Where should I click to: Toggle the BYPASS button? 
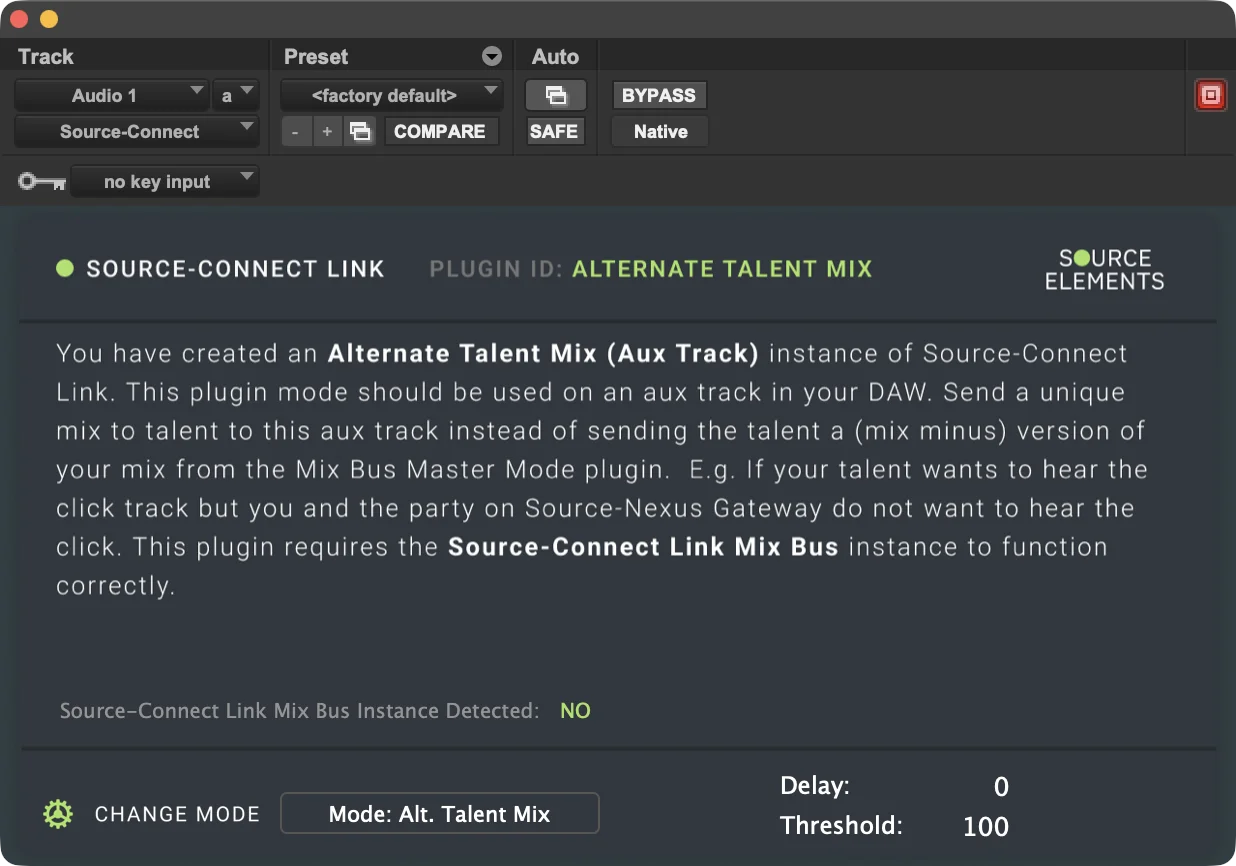[659, 96]
